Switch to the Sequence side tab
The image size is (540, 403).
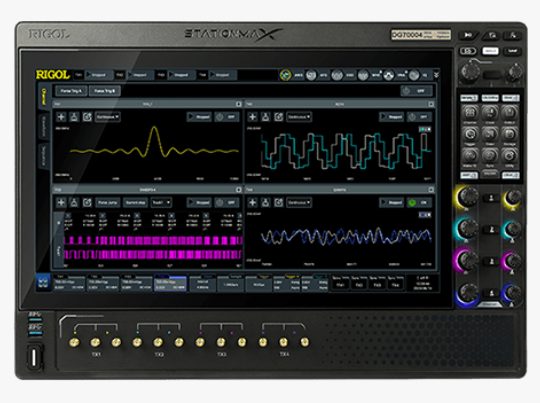[x=44, y=155]
